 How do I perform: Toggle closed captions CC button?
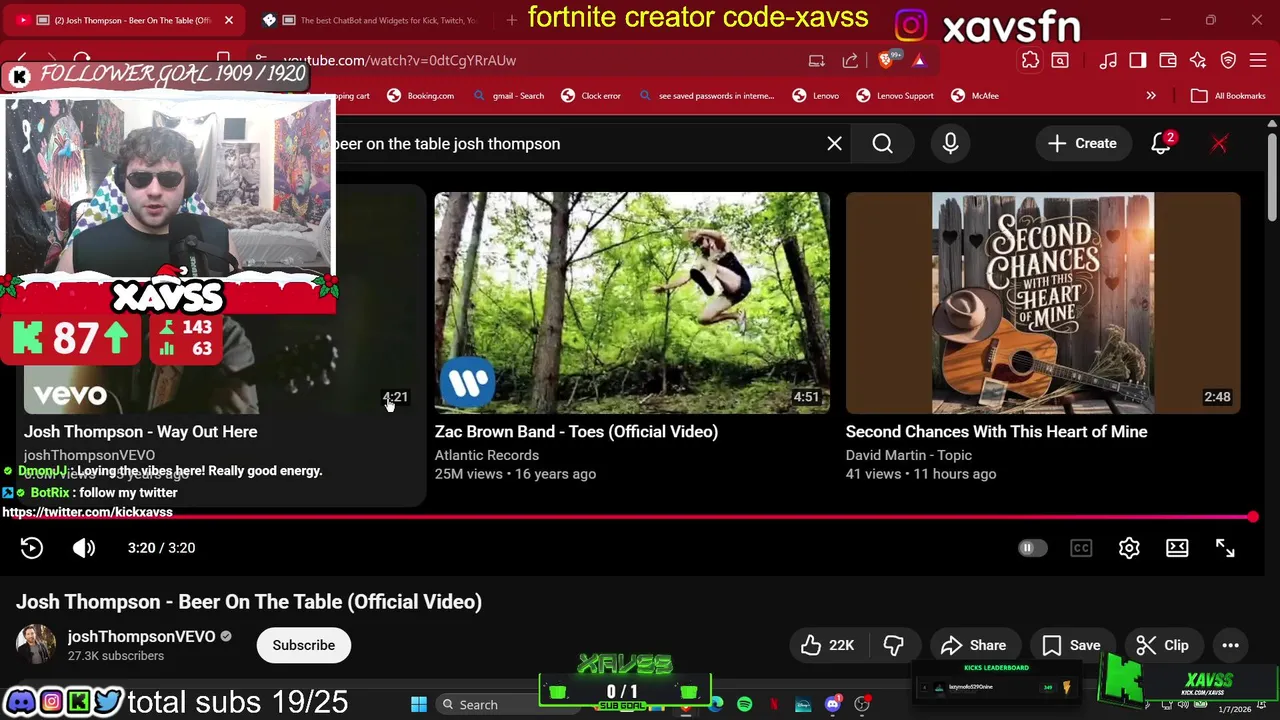click(1081, 548)
